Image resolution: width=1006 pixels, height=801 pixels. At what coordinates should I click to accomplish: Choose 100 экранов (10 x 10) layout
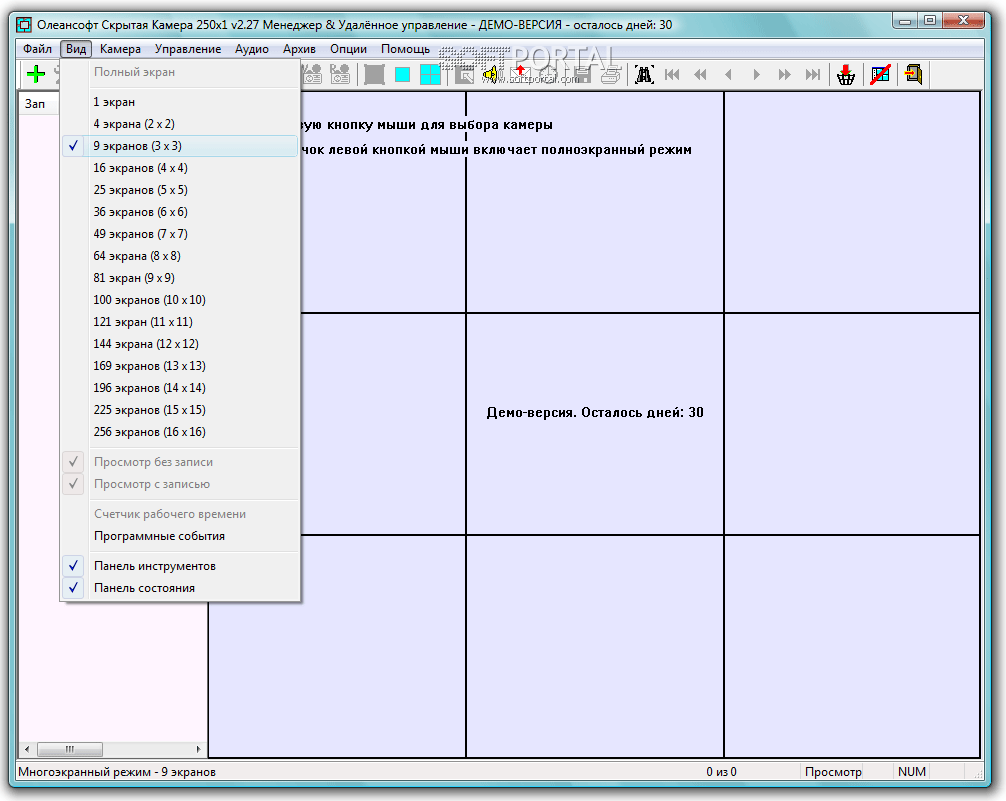[180, 300]
